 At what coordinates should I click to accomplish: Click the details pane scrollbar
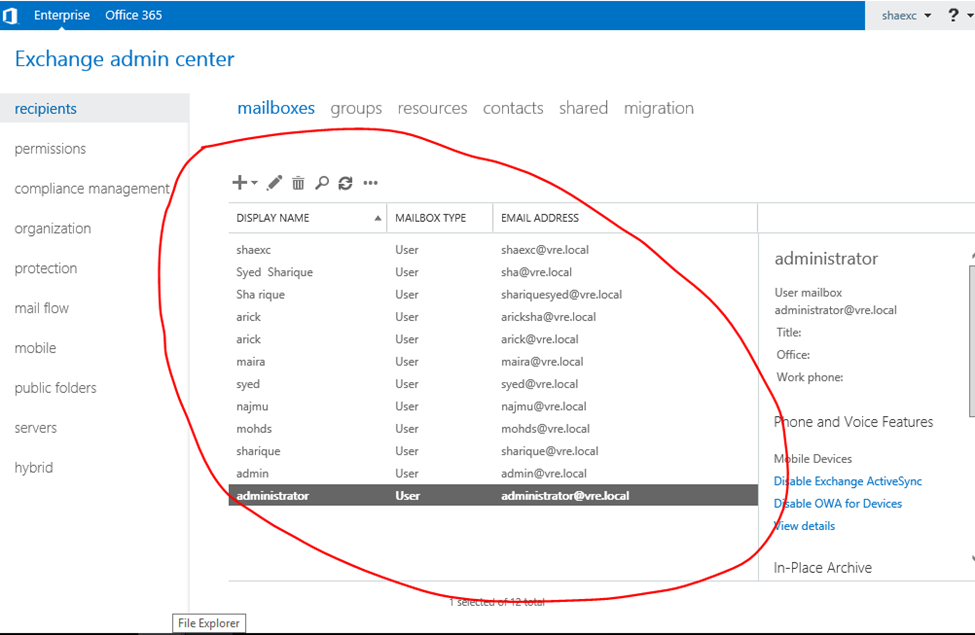tap(970, 340)
